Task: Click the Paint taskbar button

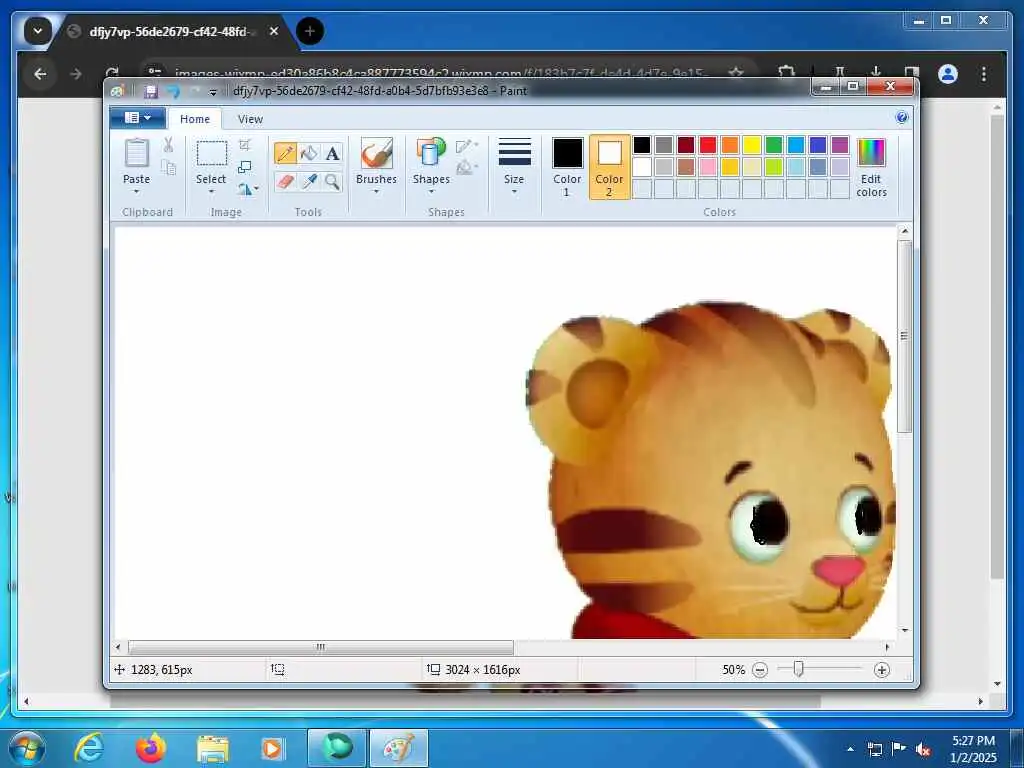Action: [399, 748]
